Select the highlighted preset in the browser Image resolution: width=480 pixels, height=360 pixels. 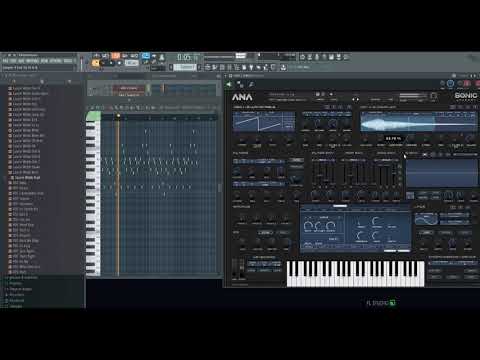[27, 178]
